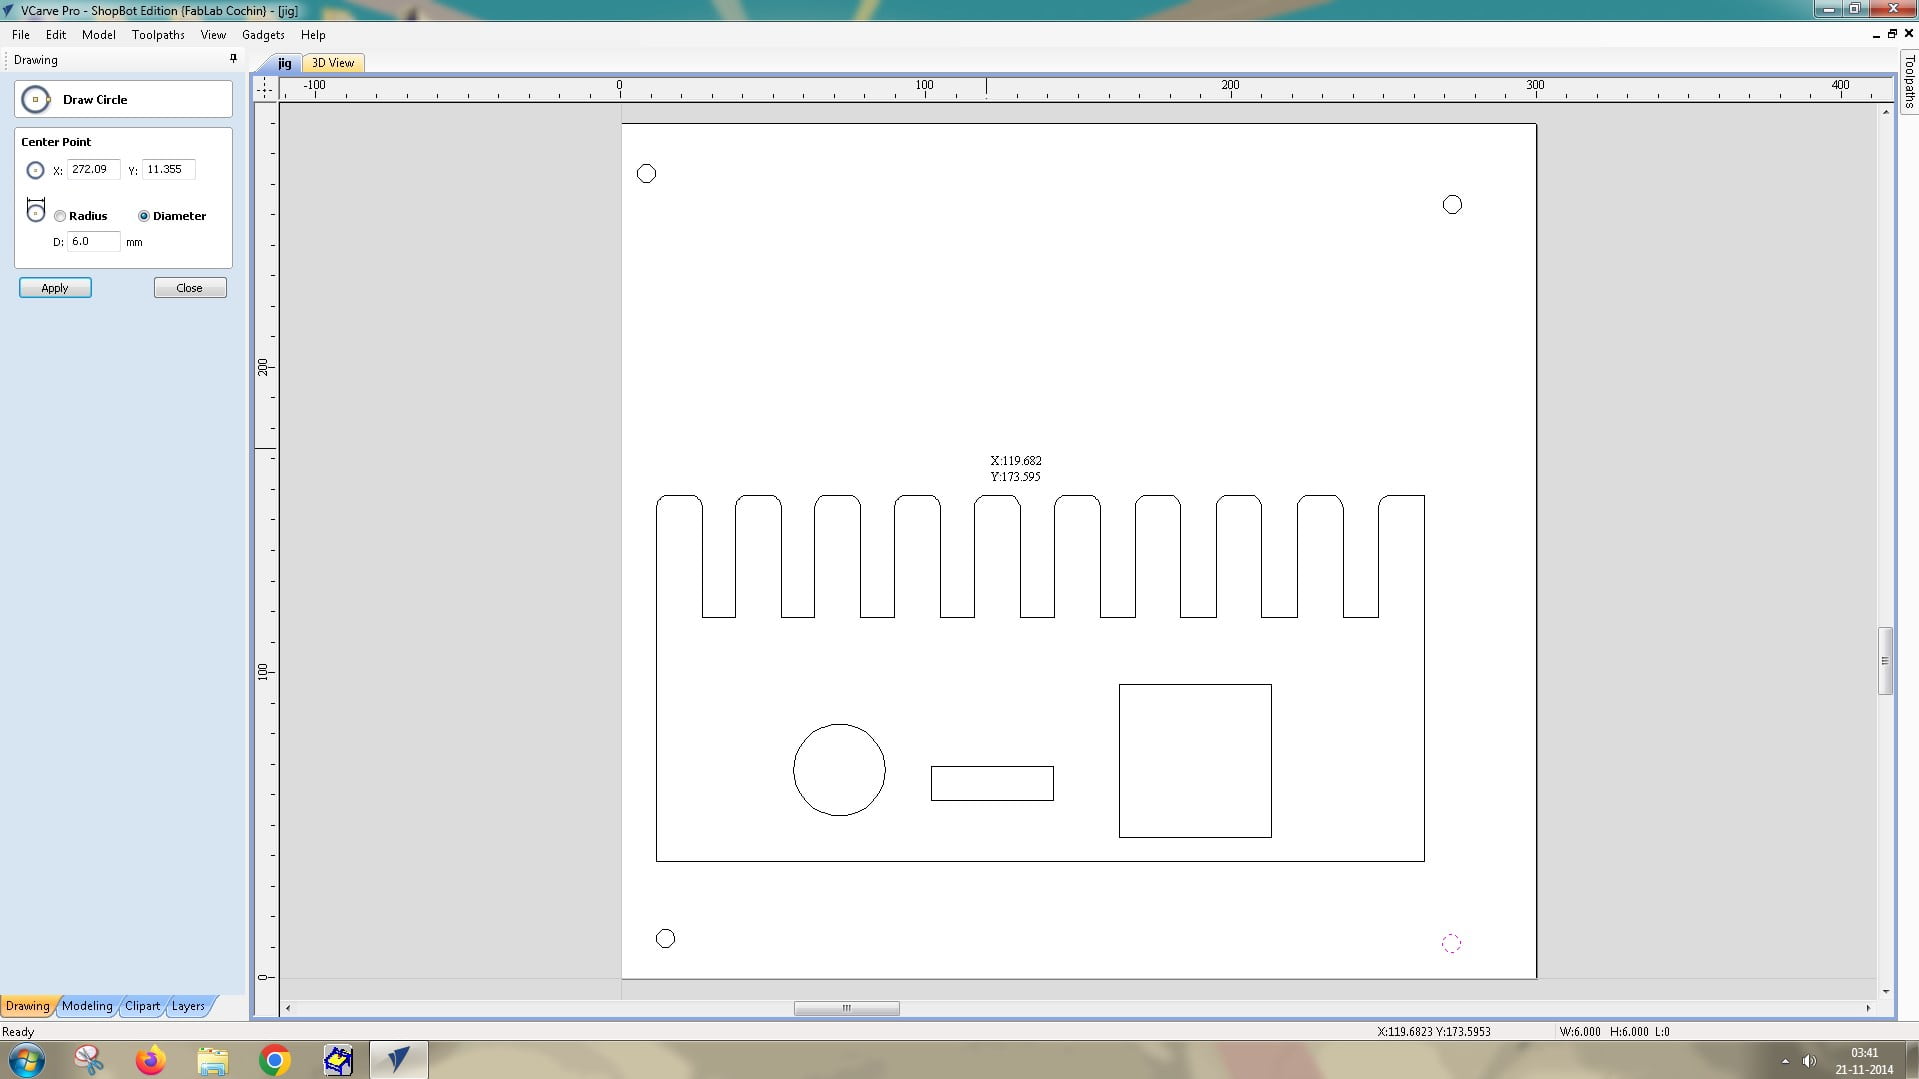
Task: Switch to the Layers tab
Action: tap(188, 1006)
